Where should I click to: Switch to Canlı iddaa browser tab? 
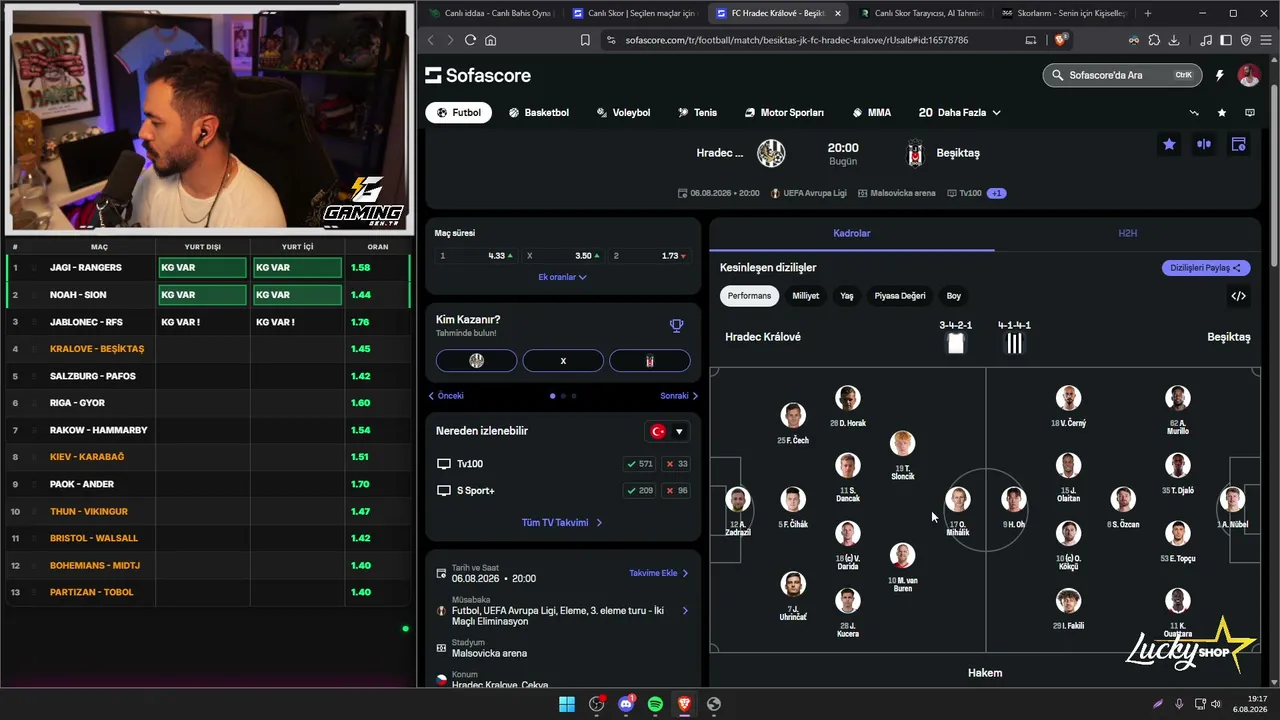(x=490, y=13)
